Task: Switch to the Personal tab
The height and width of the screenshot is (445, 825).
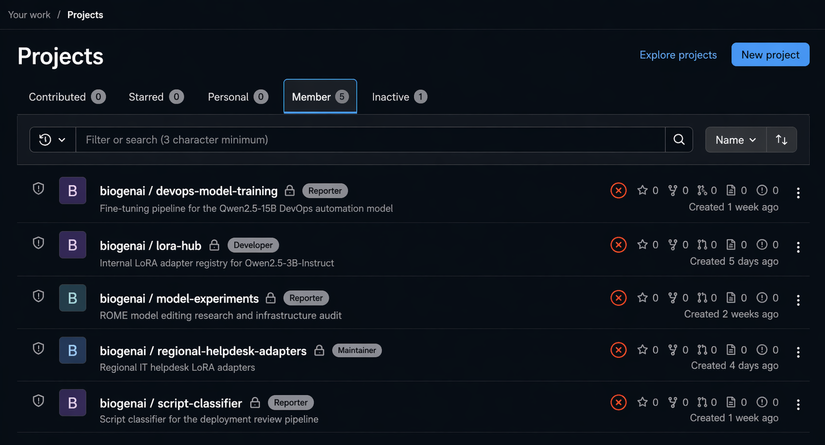Action: (238, 97)
